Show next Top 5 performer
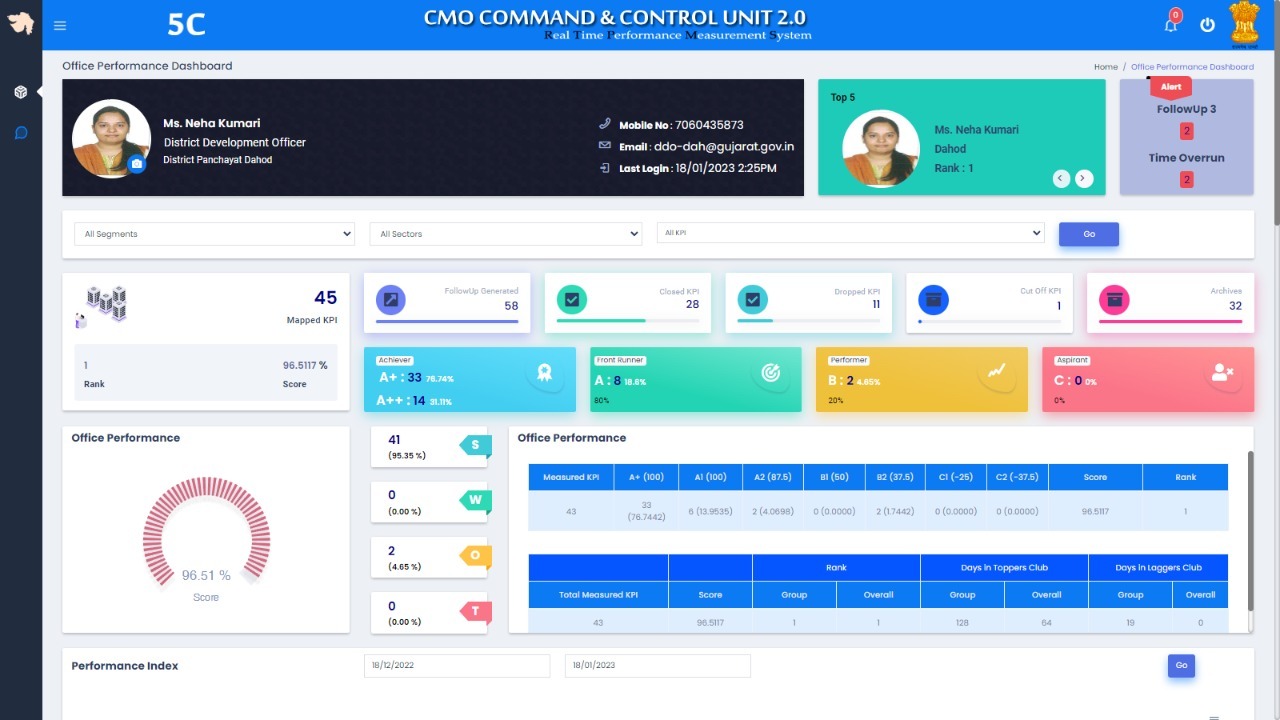1280x720 pixels. (1084, 179)
